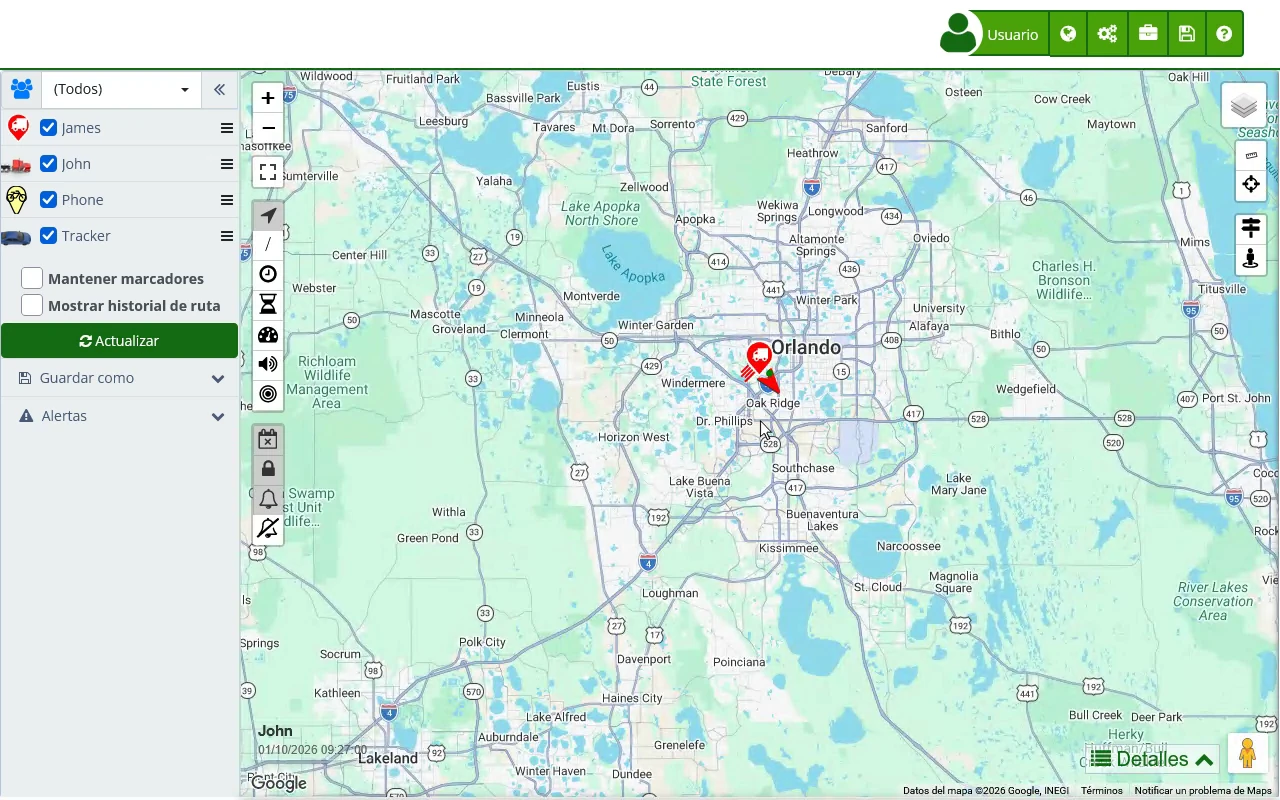
Task: Open the menu for Phone
Action: tap(227, 200)
